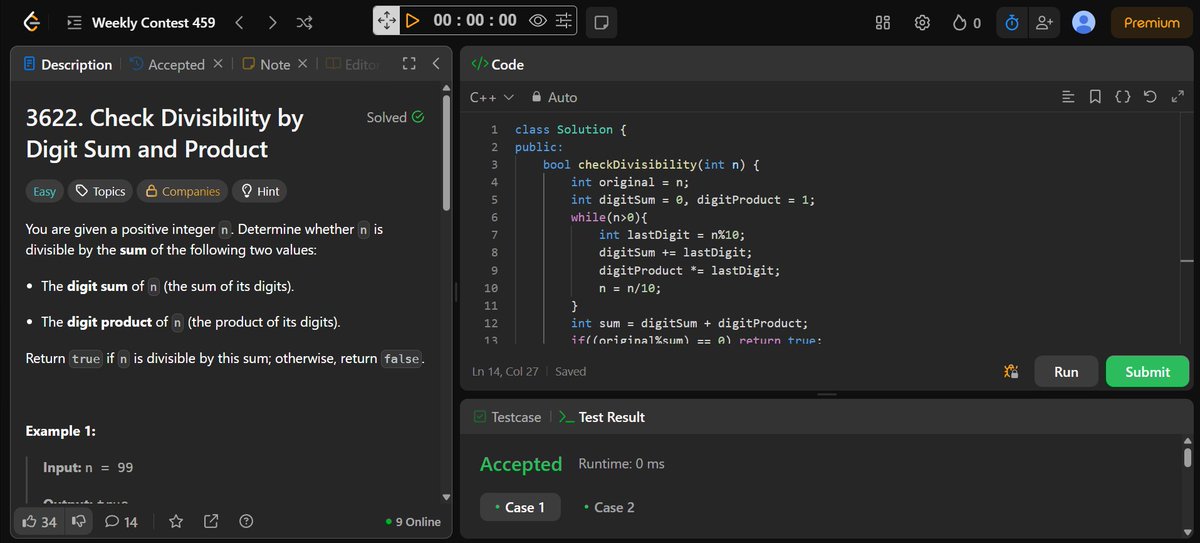Toggle the stopwatch timer icon

(1012, 22)
